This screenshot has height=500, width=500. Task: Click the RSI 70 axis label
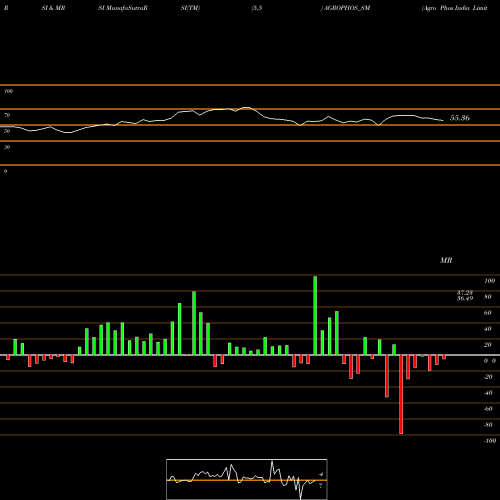[7, 115]
